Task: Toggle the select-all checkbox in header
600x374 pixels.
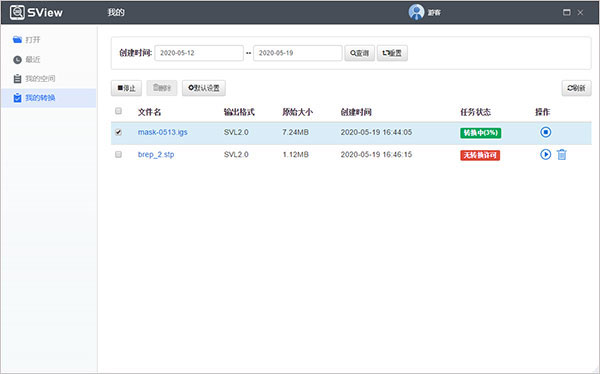Action: pyautogui.click(x=118, y=111)
